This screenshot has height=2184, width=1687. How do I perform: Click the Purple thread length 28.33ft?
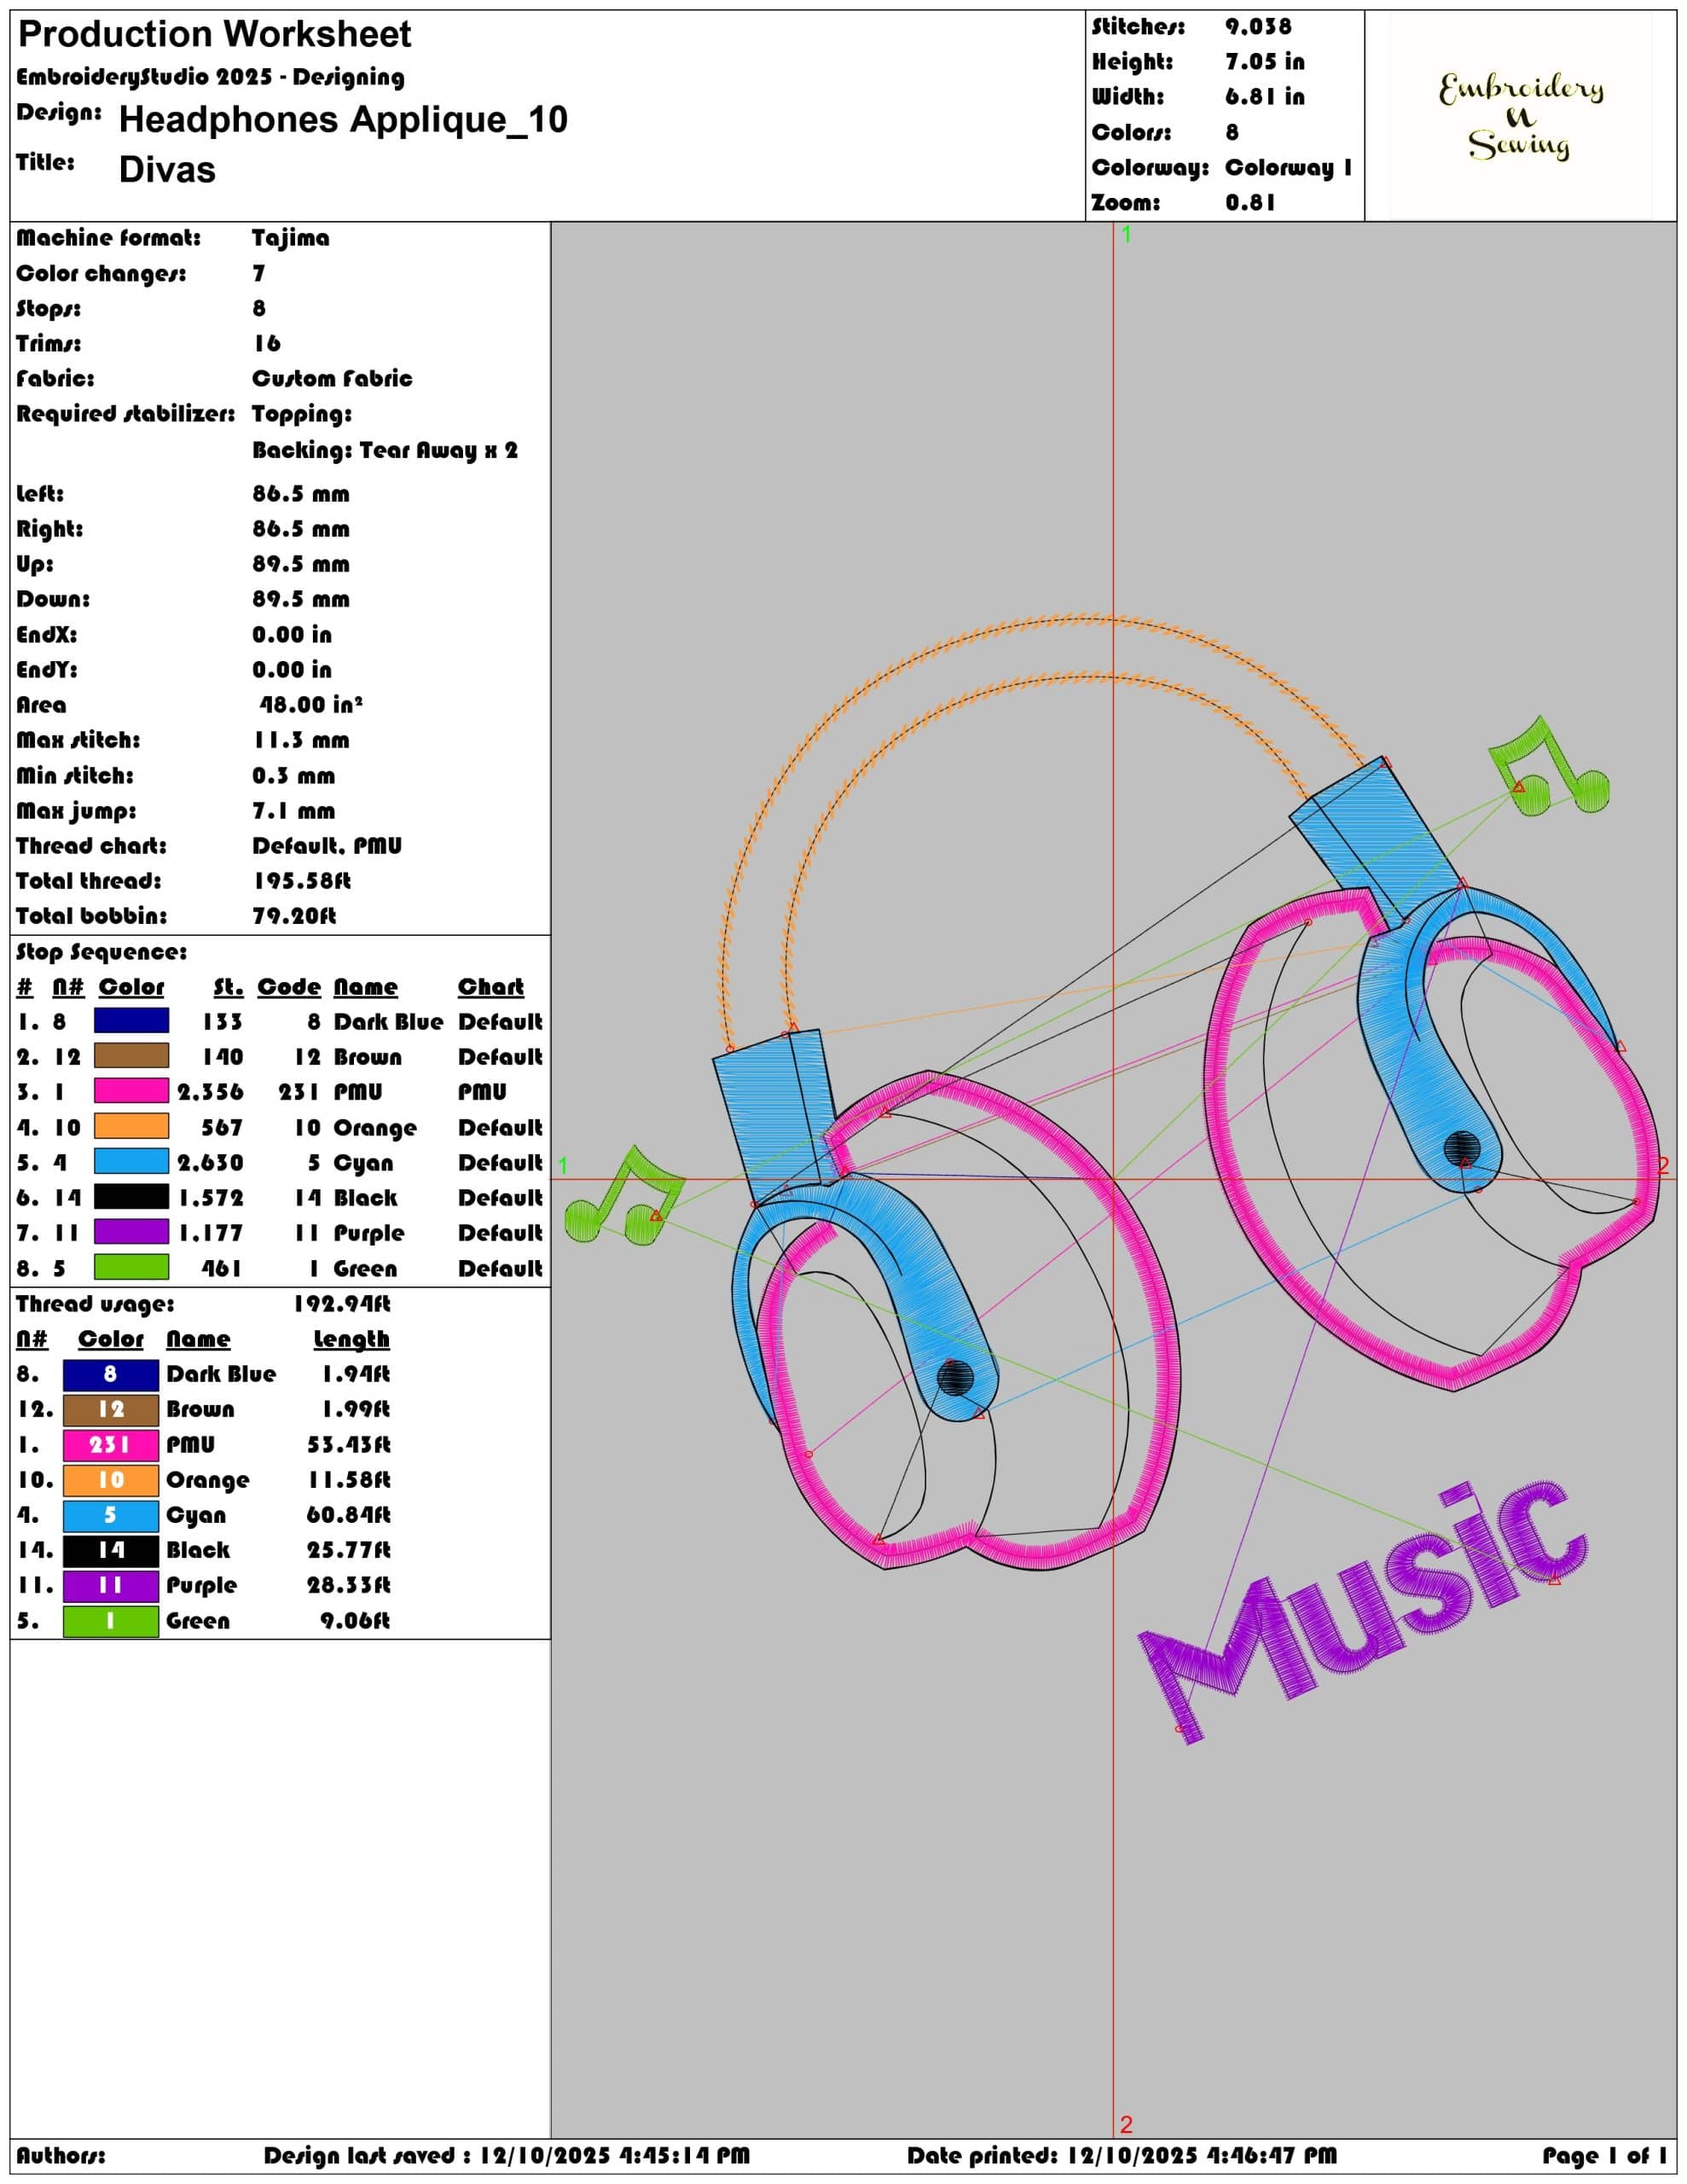[x=349, y=1585]
